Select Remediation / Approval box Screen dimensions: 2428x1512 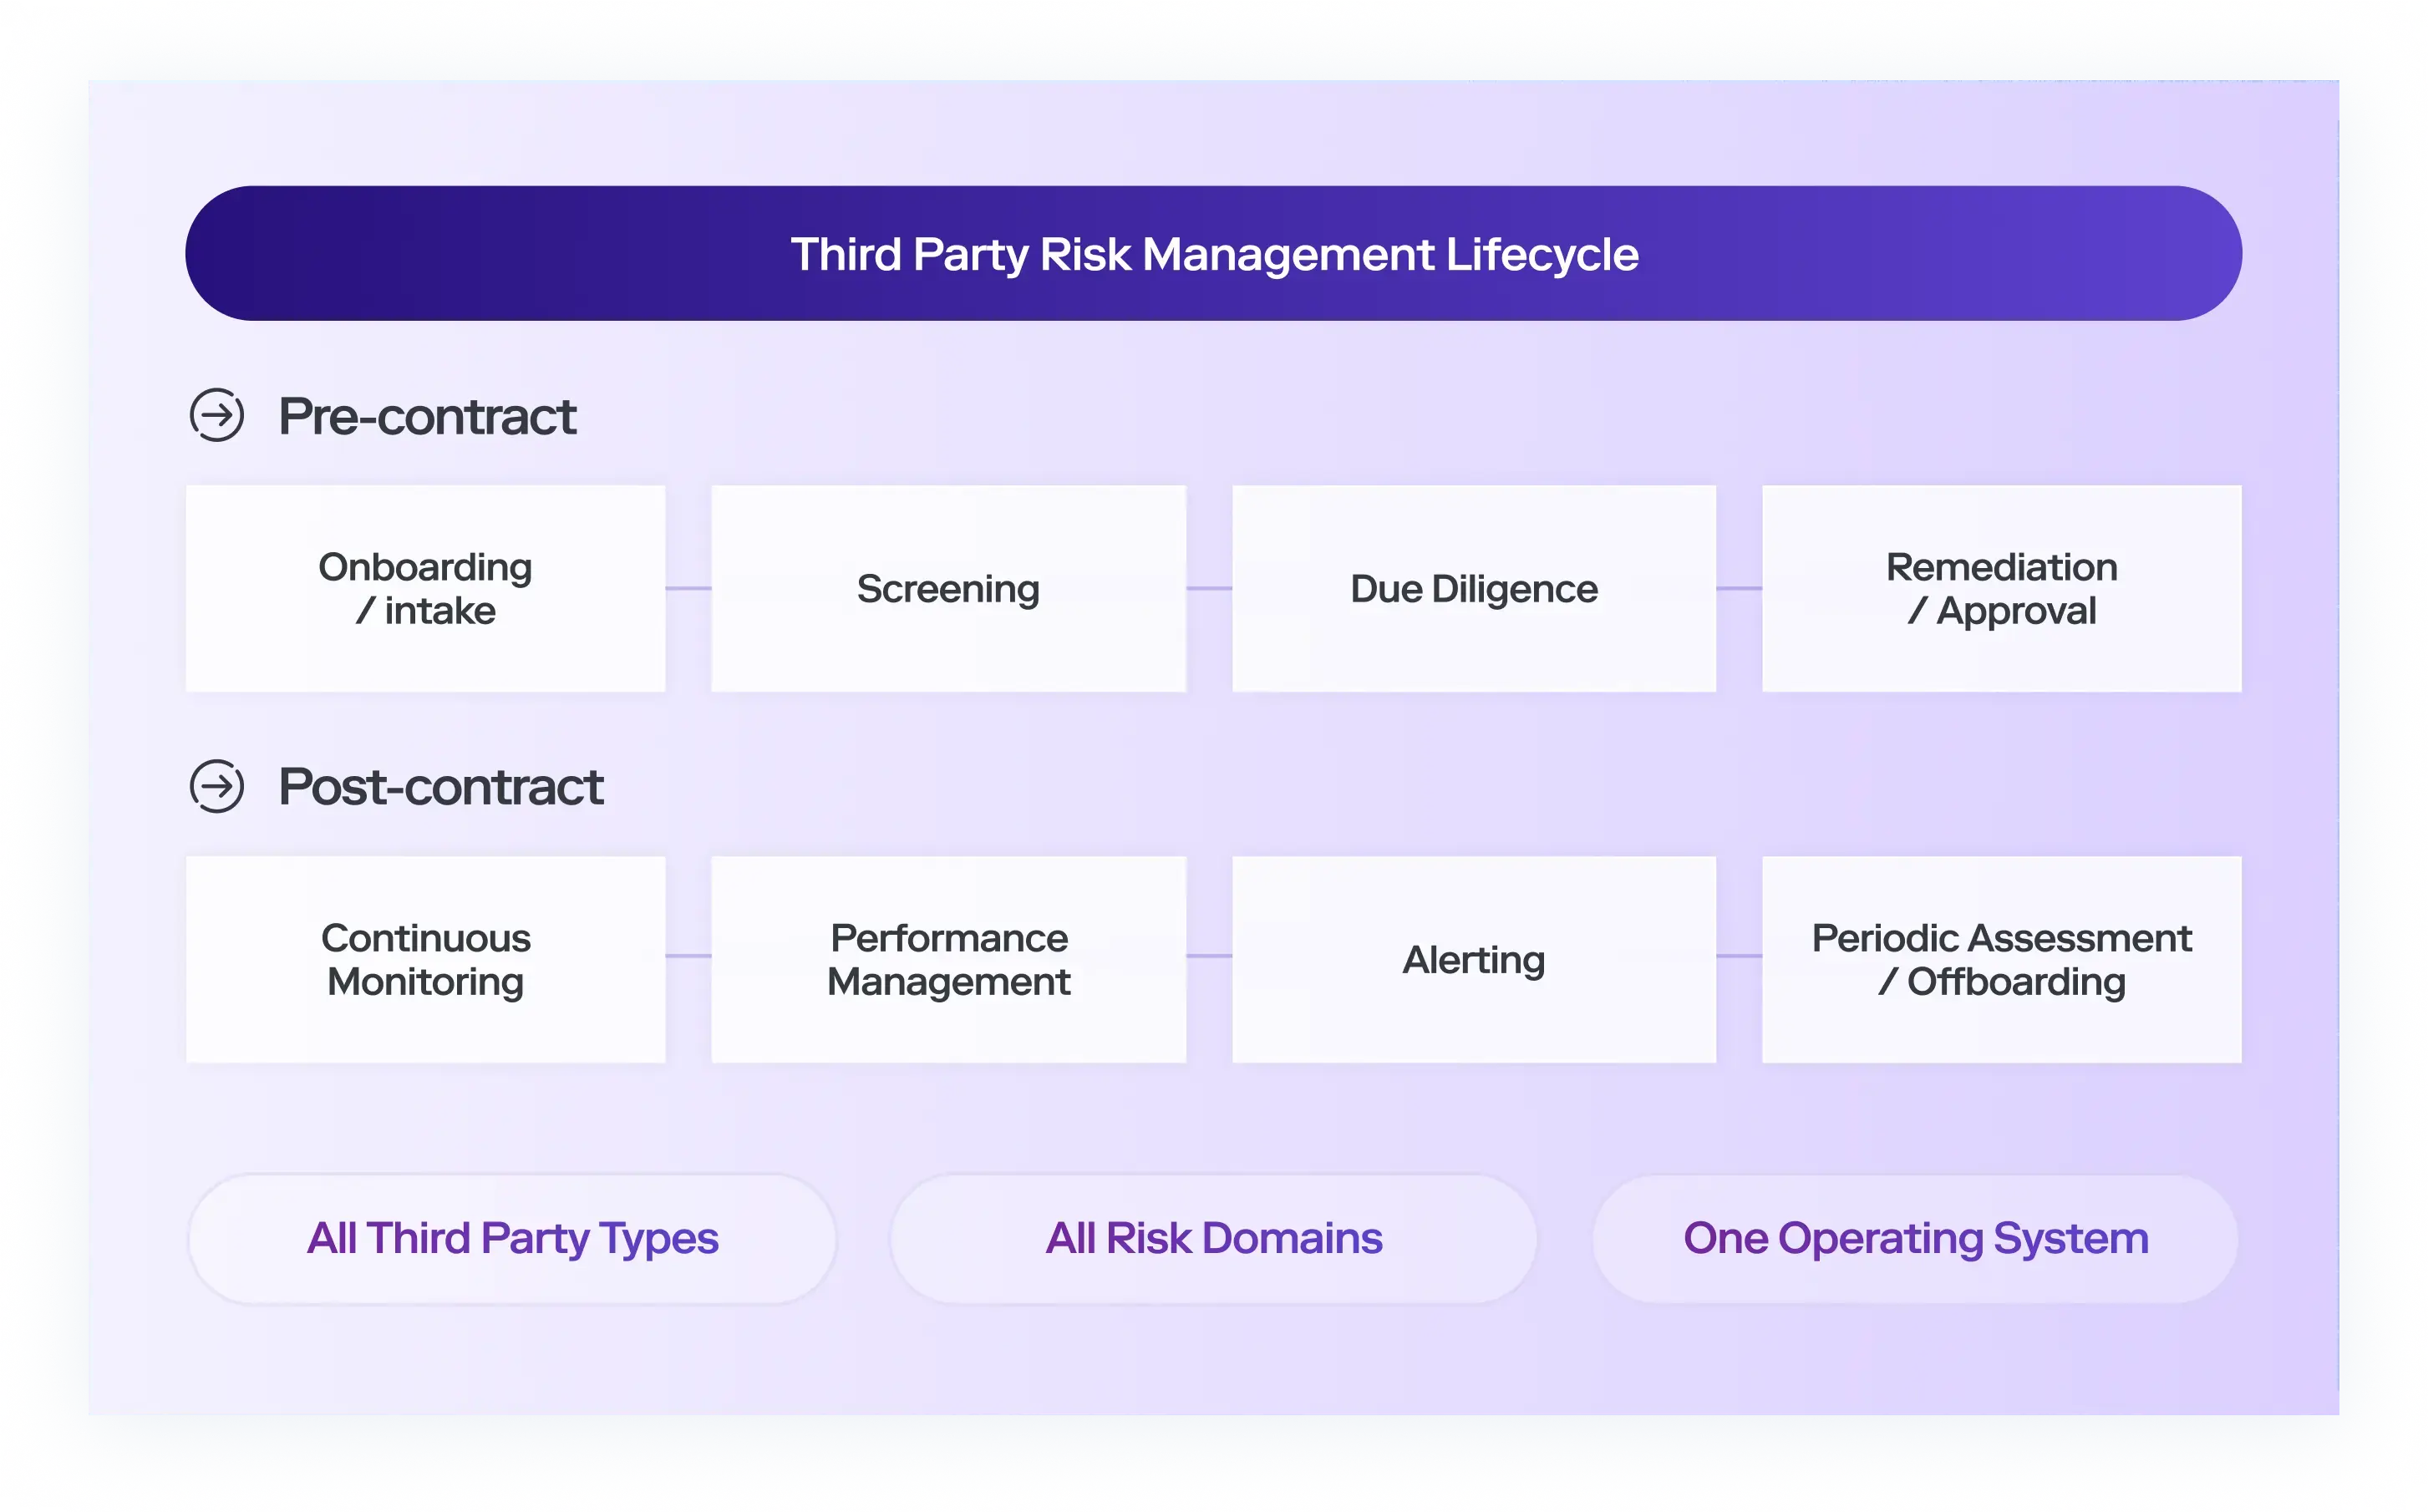pos(2001,588)
